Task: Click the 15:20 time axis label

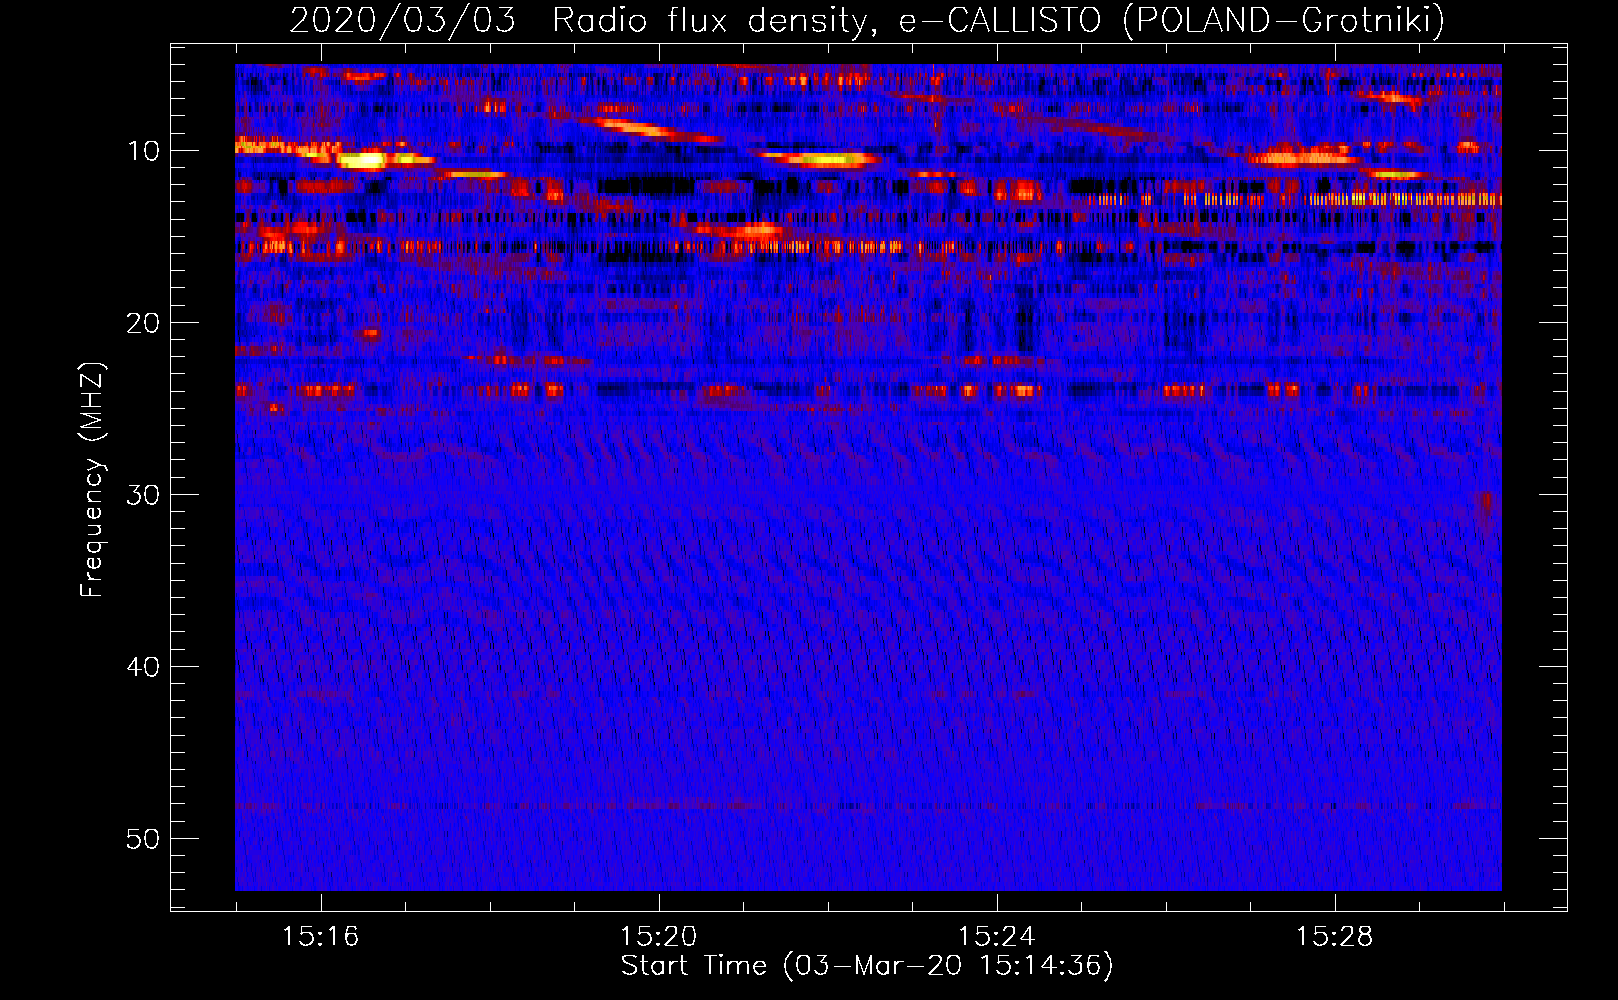Action: pos(658,937)
